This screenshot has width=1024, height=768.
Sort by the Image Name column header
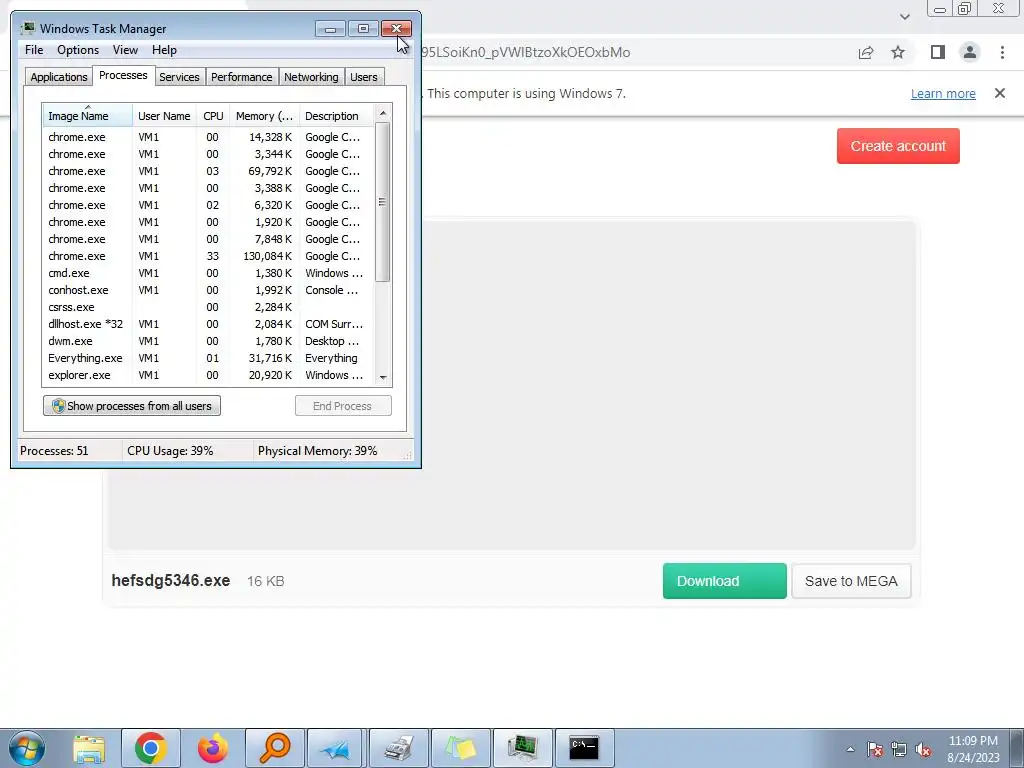(88, 116)
